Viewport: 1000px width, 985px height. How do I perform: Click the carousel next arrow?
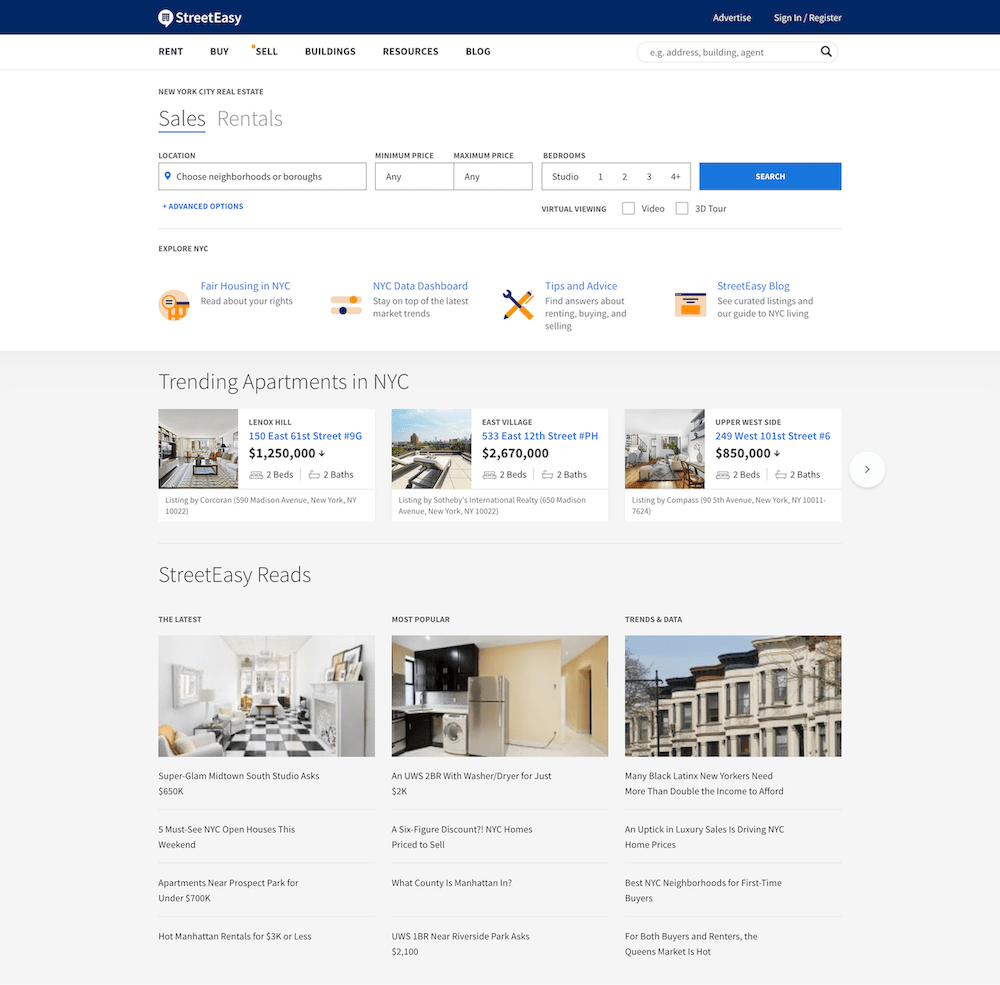click(867, 468)
